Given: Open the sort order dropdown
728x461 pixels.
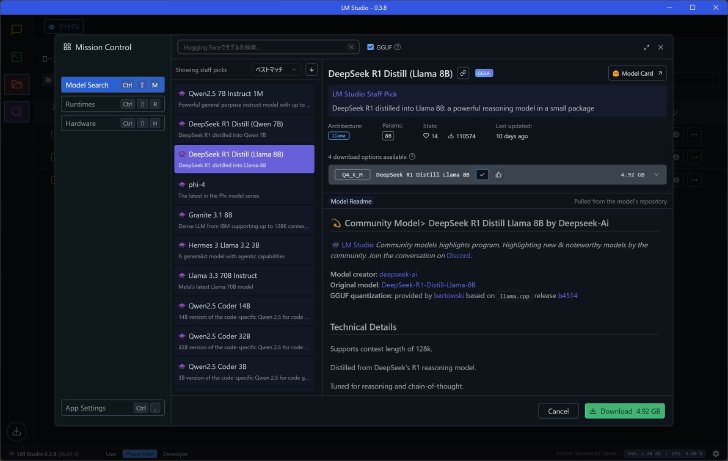Looking at the screenshot, I should point(276,70).
